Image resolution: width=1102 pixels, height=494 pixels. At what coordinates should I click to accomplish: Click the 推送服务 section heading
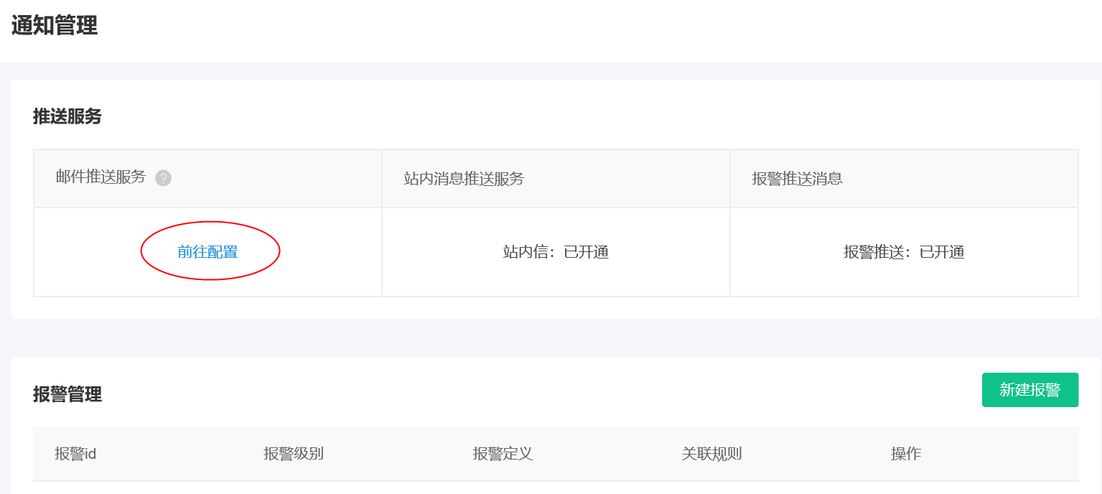point(67,117)
